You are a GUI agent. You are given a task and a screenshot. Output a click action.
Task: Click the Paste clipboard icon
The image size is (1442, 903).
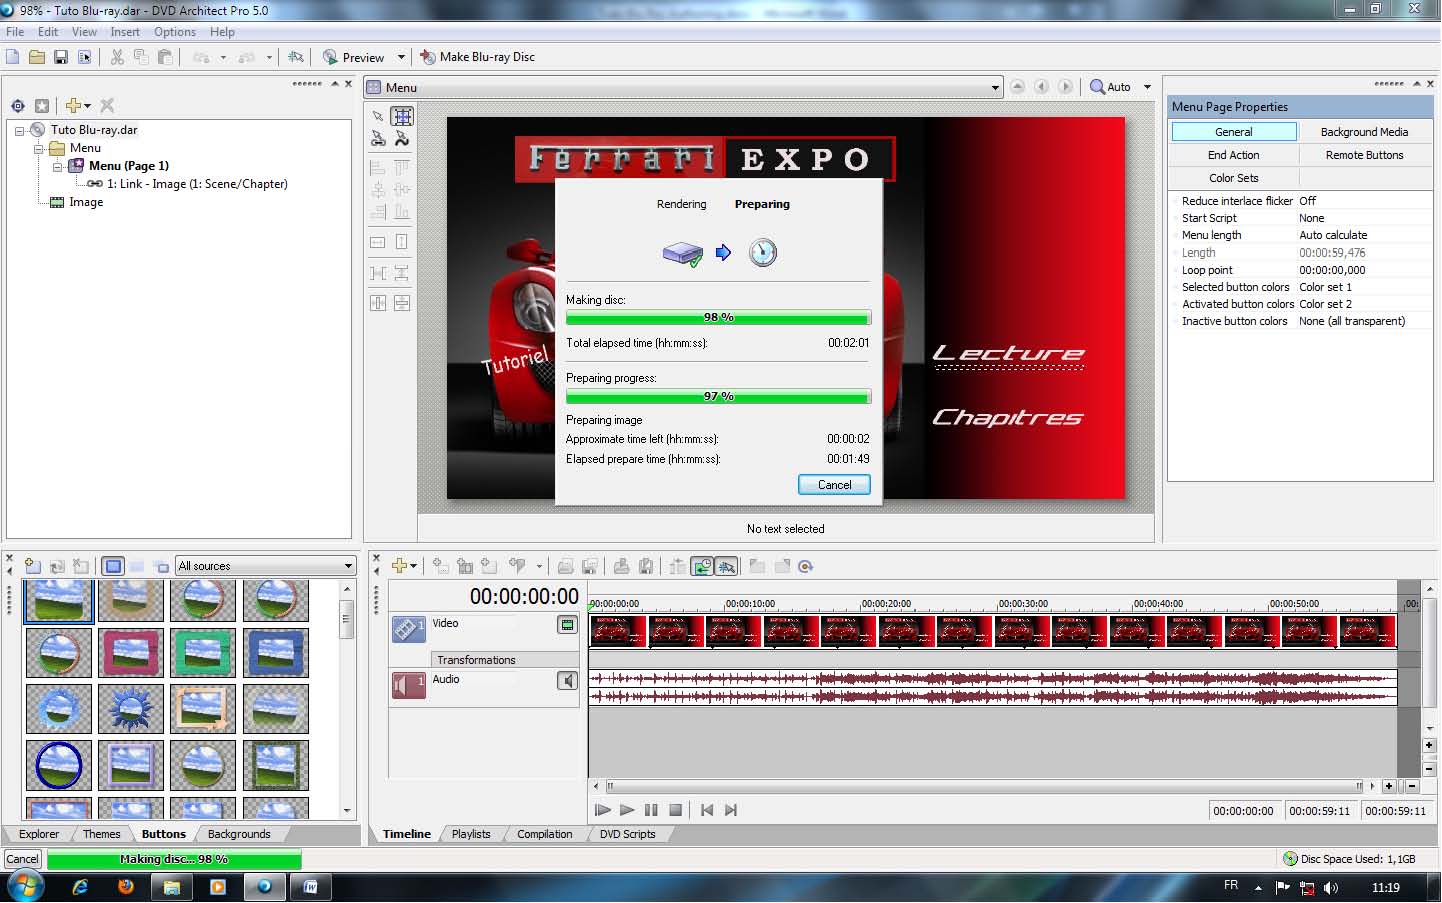(x=165, y=57)
